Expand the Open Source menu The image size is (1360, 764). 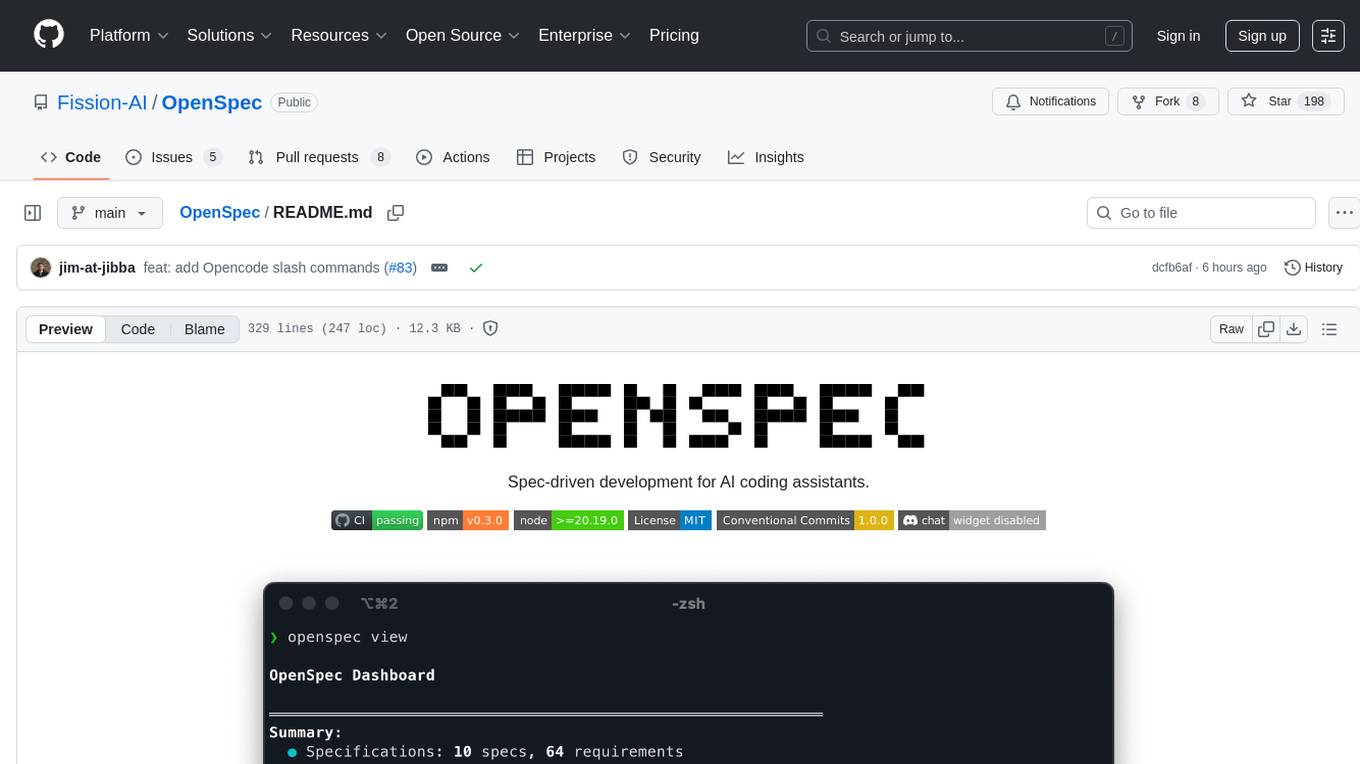[463, 35]
